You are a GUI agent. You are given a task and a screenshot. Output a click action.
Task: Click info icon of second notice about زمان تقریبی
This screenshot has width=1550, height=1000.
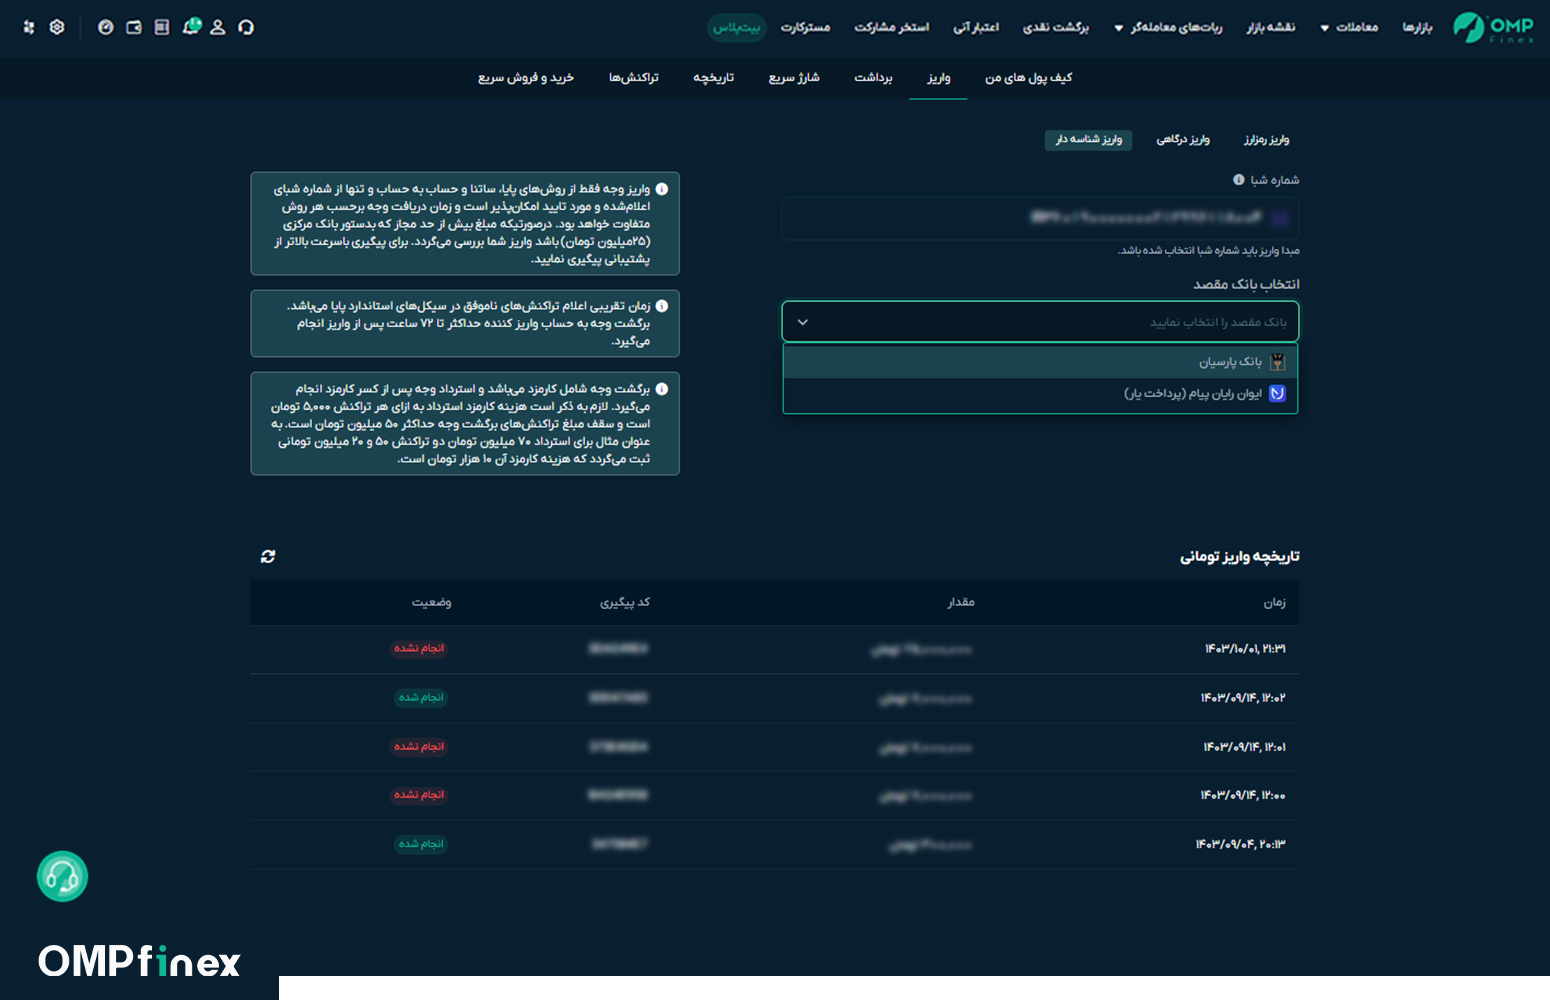pyautogui.click(x=662, y=306)
